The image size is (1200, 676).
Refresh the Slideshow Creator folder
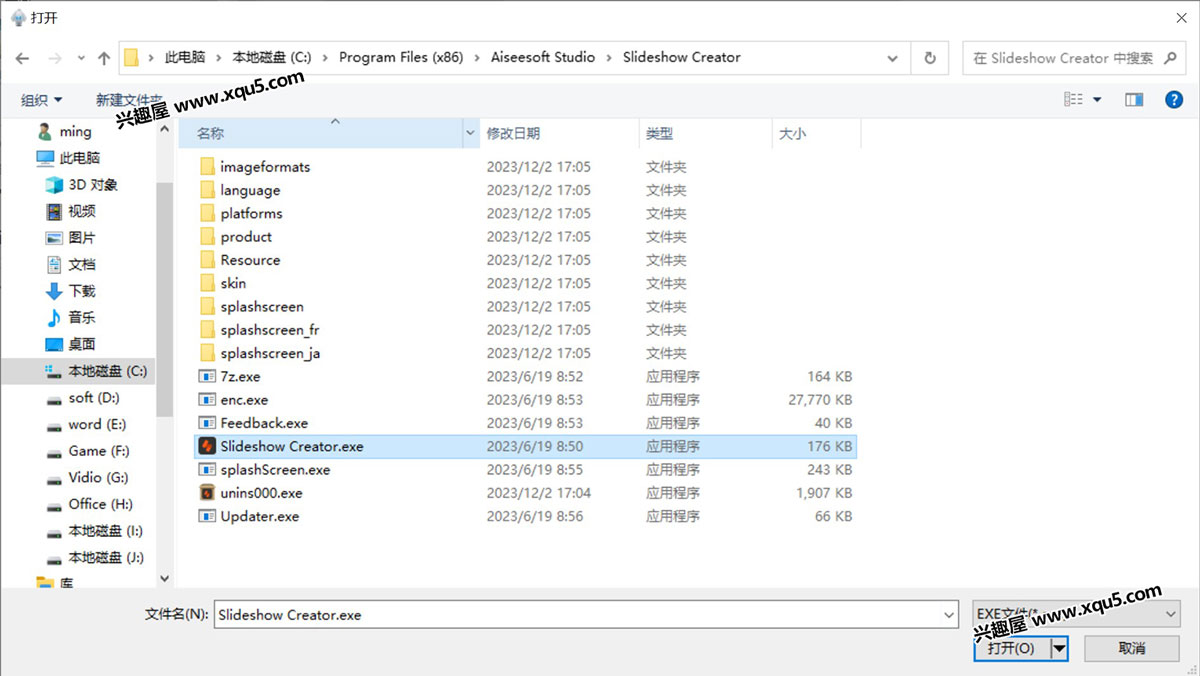pyautogui.click(x=930, y=58)
